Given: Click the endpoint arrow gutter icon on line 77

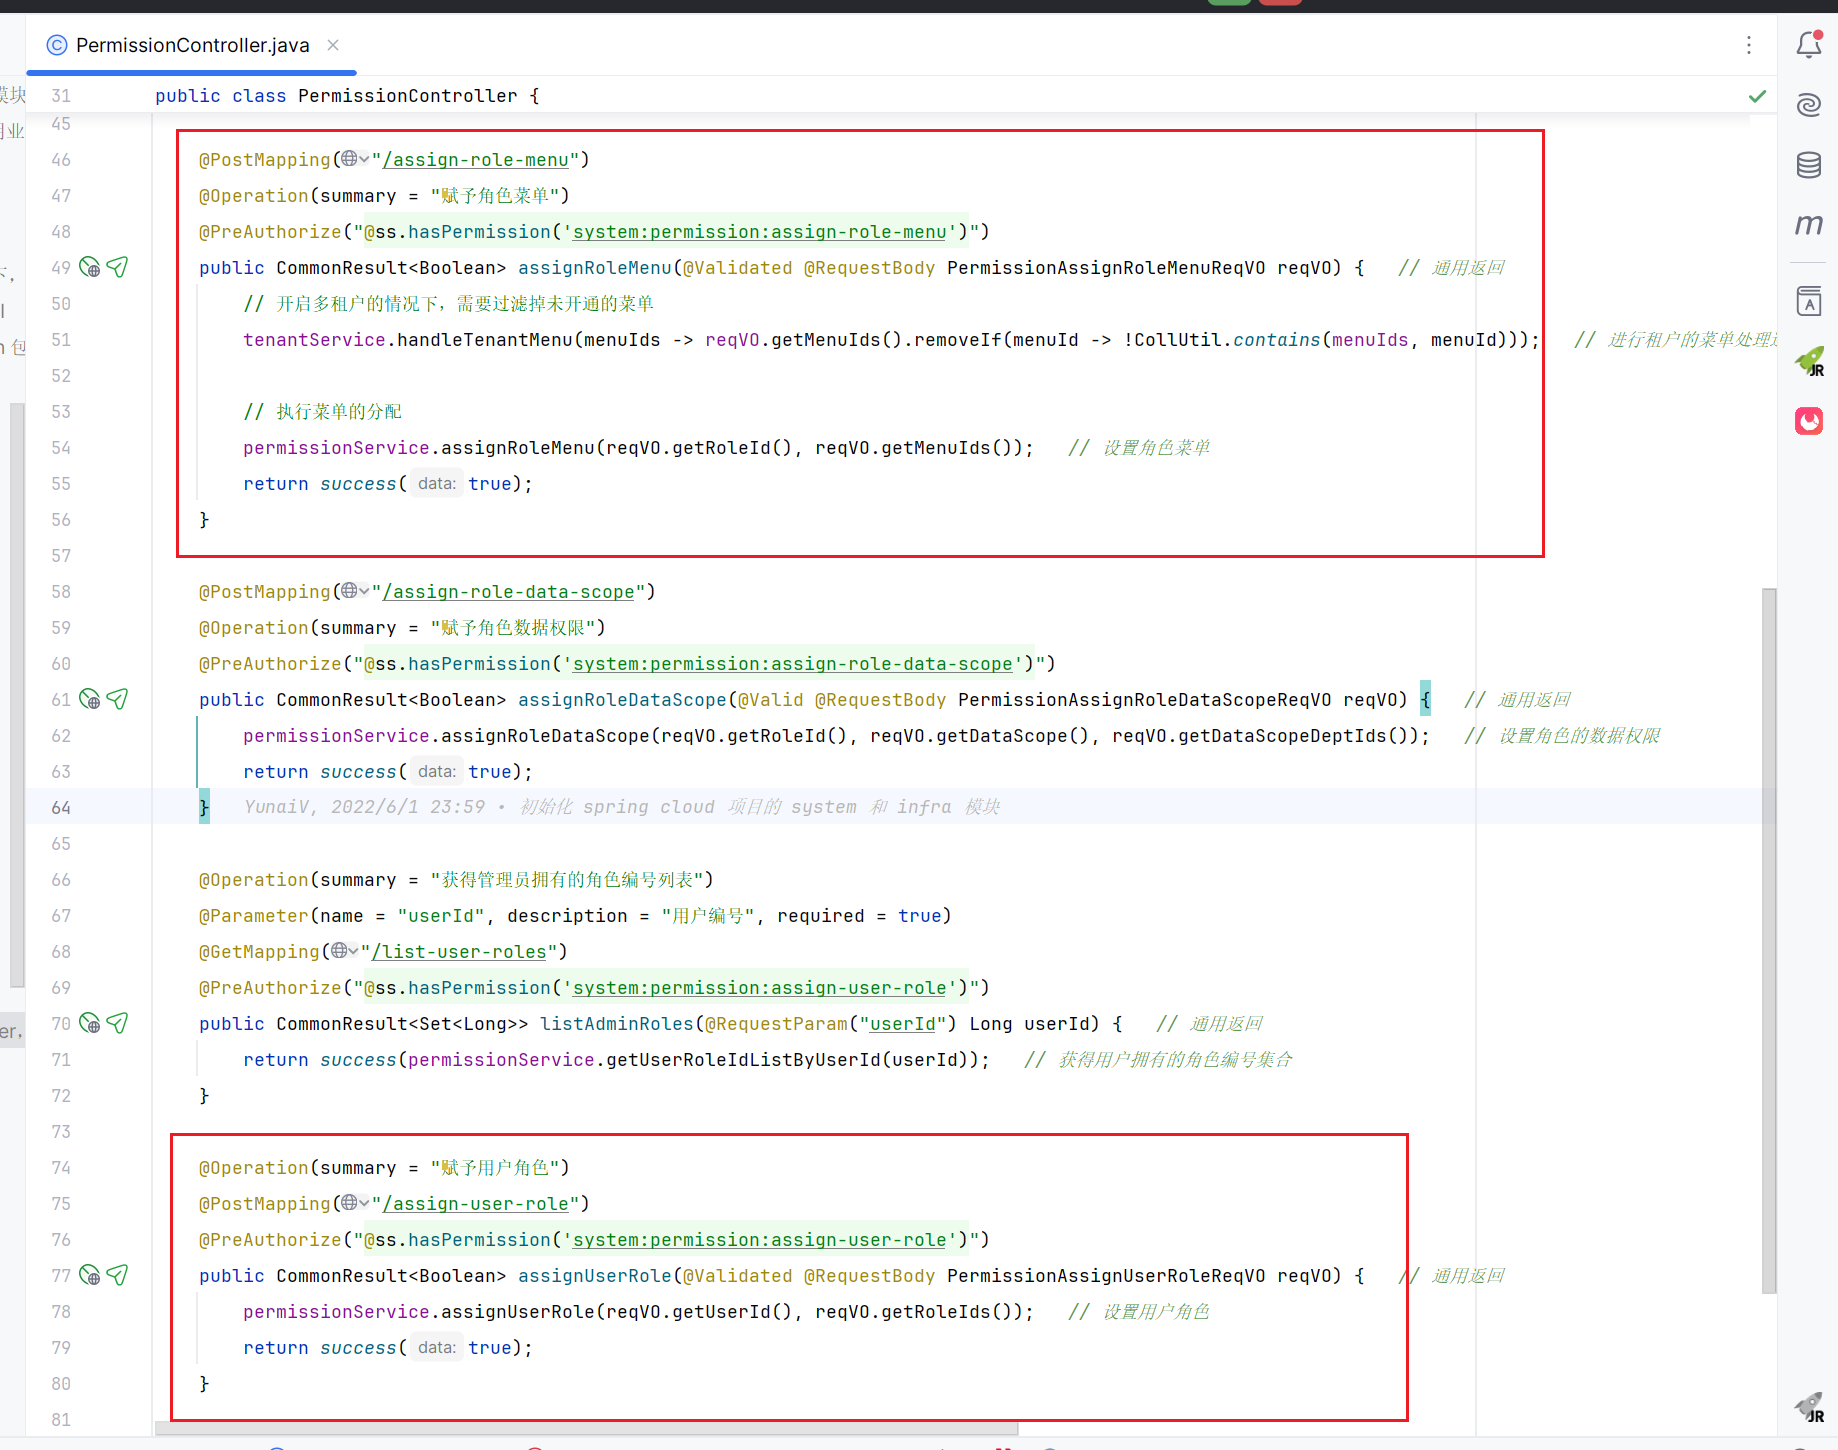Looking at the screenshot, I should (117, 1275).
